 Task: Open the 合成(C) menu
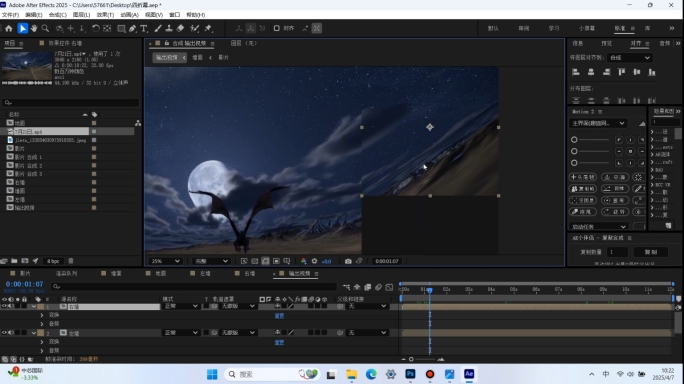point(58,15)
